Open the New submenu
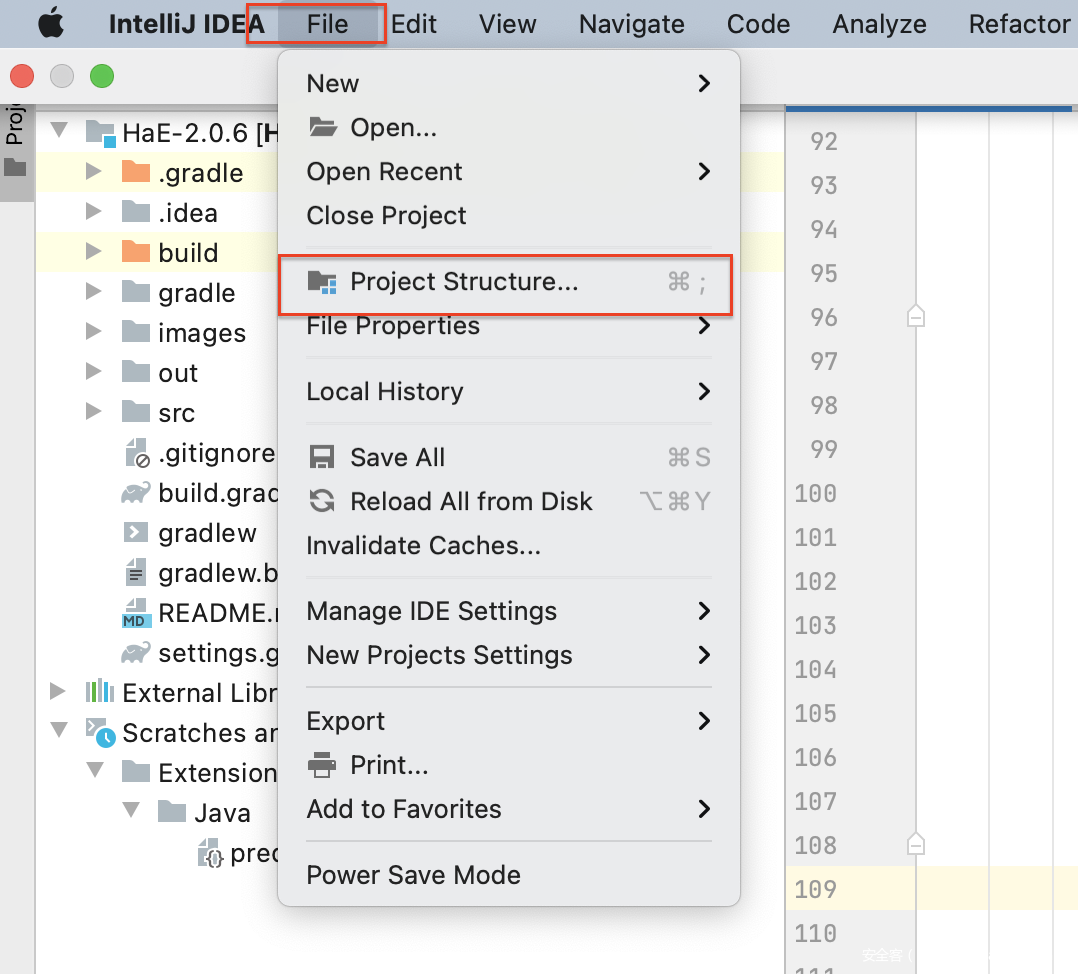Screen dimensions: 1078x974 pyautogui.click(x=509, y=83)
